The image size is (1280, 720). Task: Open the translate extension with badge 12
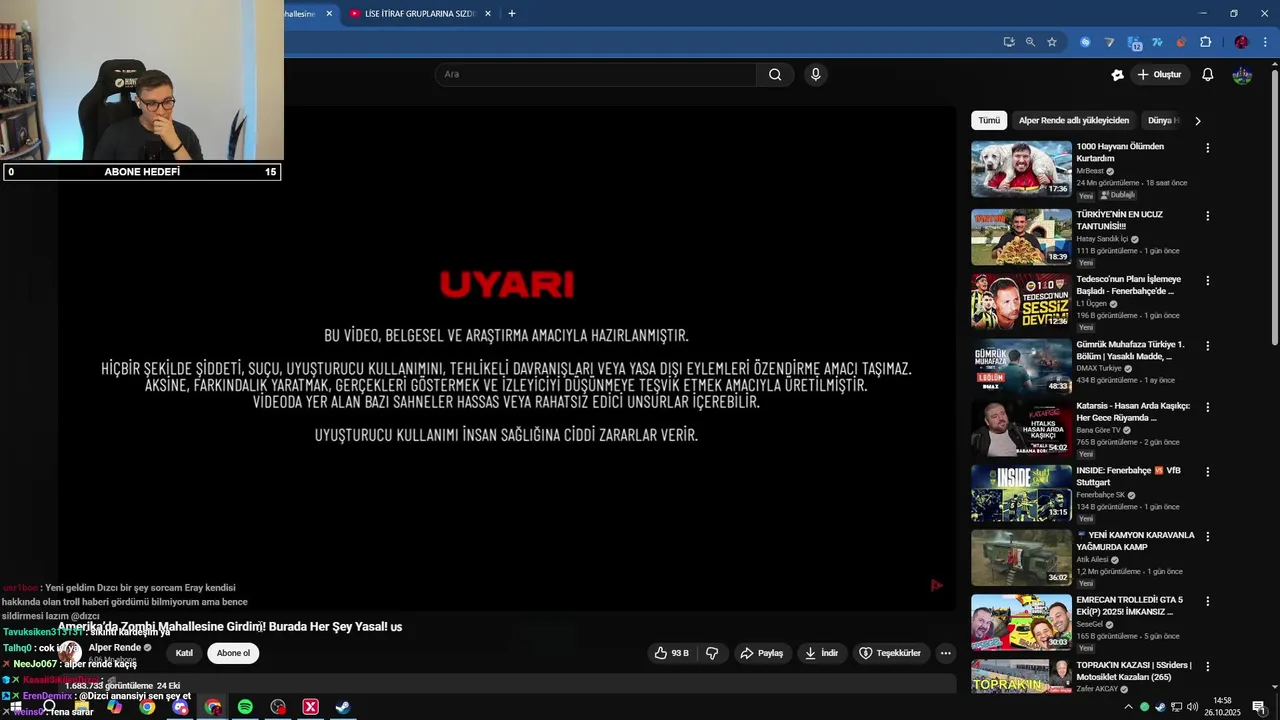pos(1134,42)
